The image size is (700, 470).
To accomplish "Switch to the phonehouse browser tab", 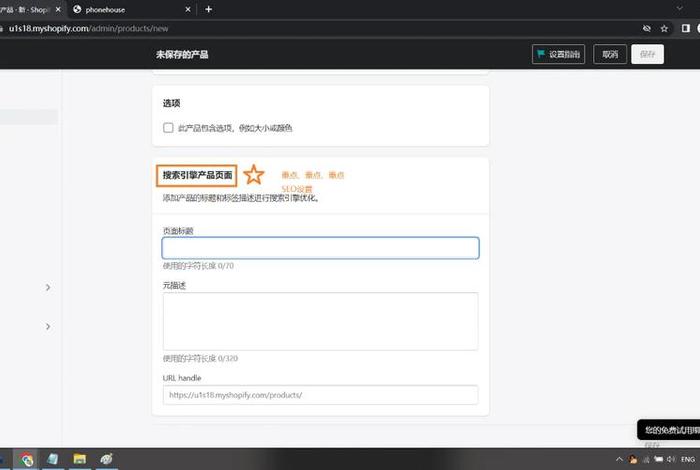I will click(x=129, y=9).
